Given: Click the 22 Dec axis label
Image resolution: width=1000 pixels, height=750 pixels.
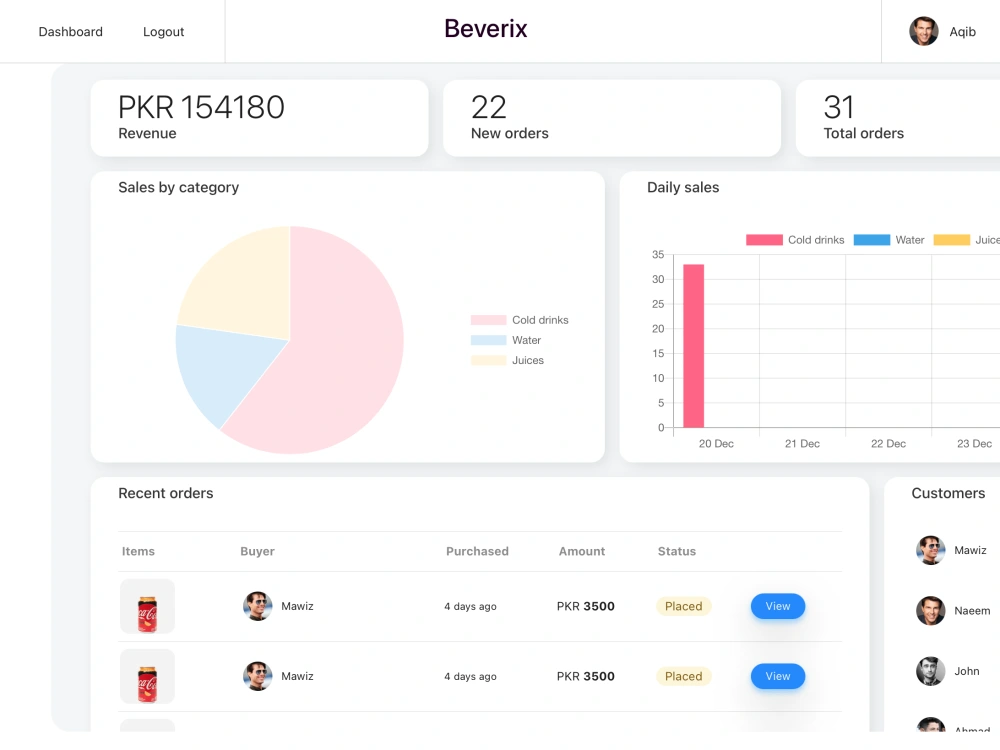Looking at the screenshot, I should [x=888, y=444].
